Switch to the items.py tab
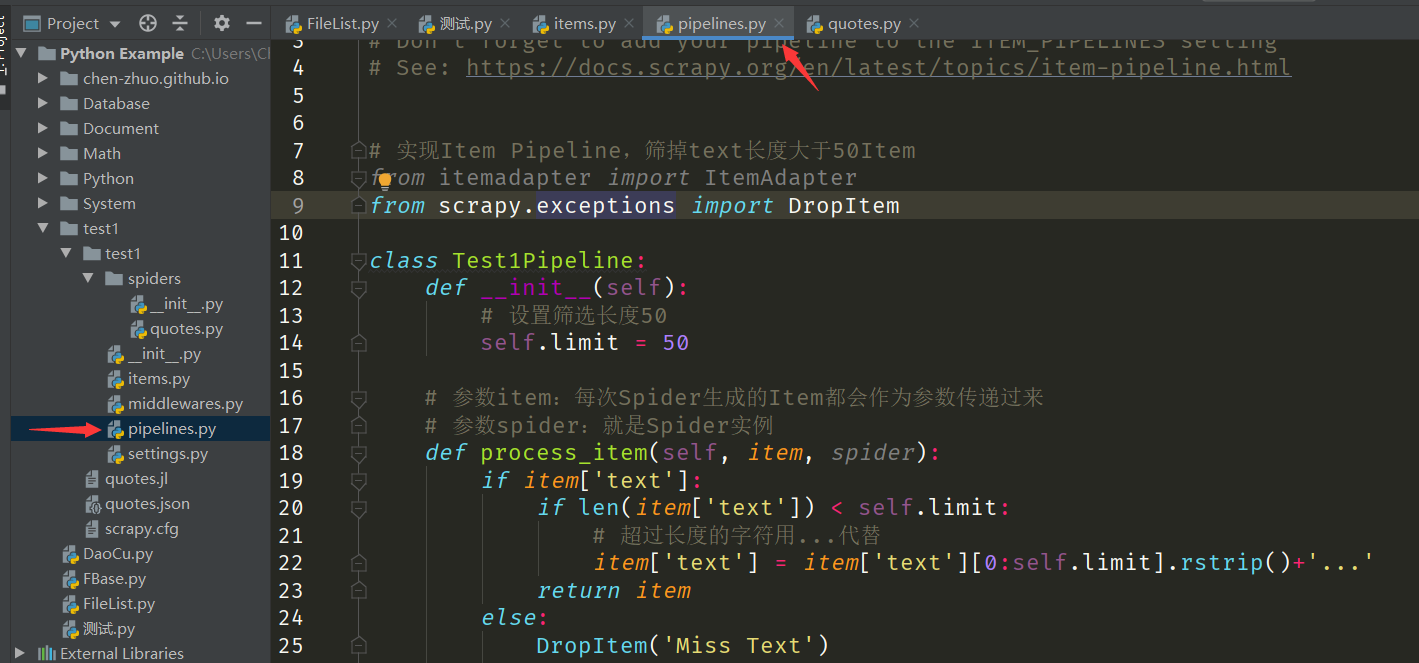The height and width of the screenshot is (663, 1419). pyautogui.click(x=585, y=24)
